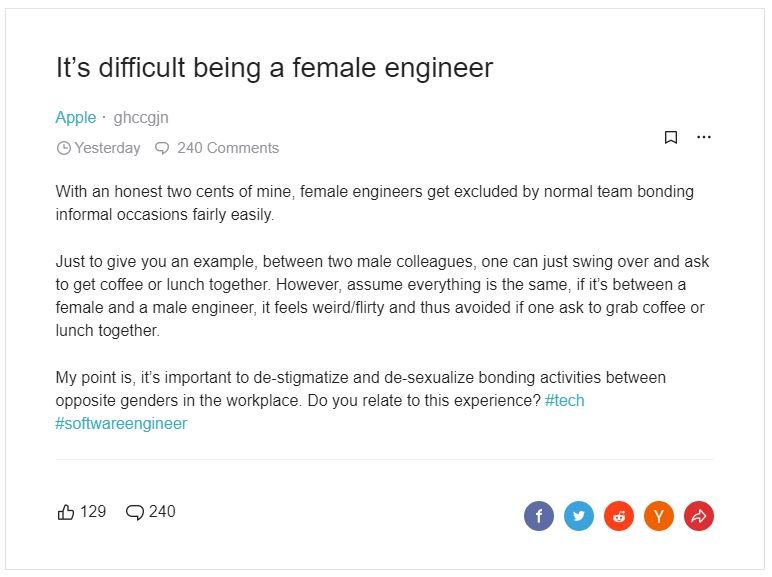This screenshot has height=577, width=772.
Task: Open the three-dots more options menu
Action: pyautogui.click(x=704, y=137)
